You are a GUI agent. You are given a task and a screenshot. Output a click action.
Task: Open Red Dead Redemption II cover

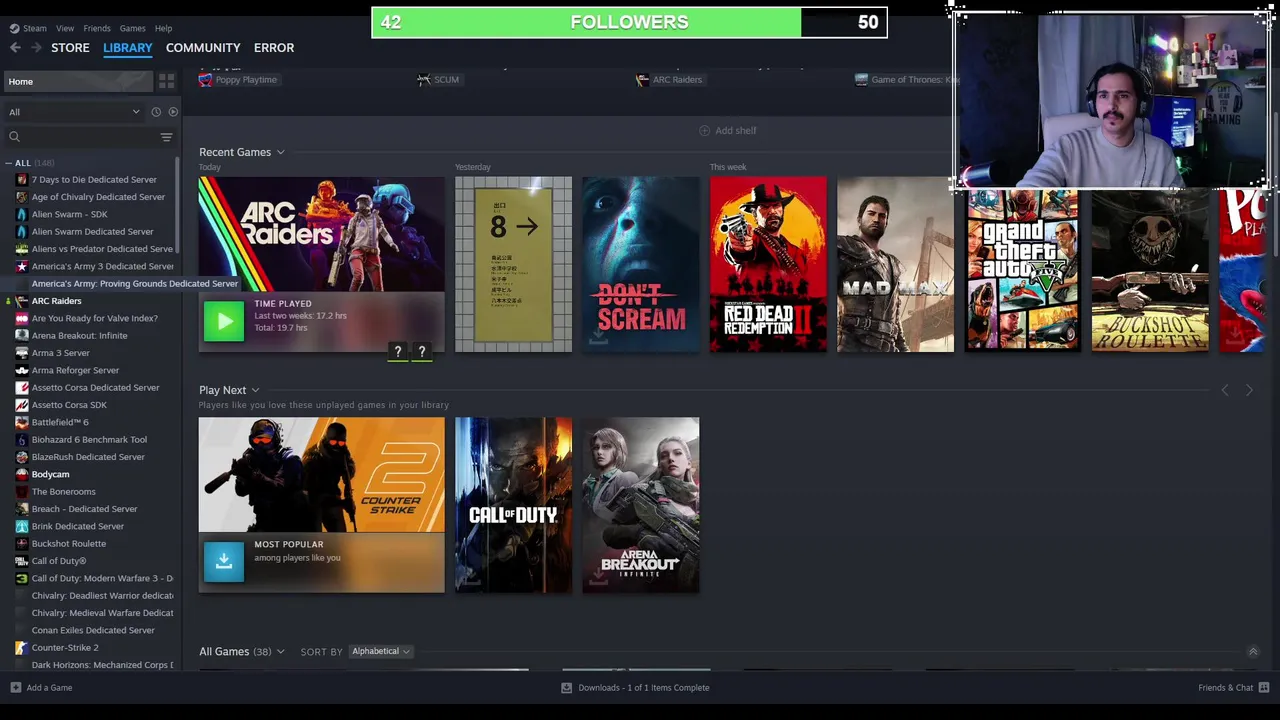(768, 264)
